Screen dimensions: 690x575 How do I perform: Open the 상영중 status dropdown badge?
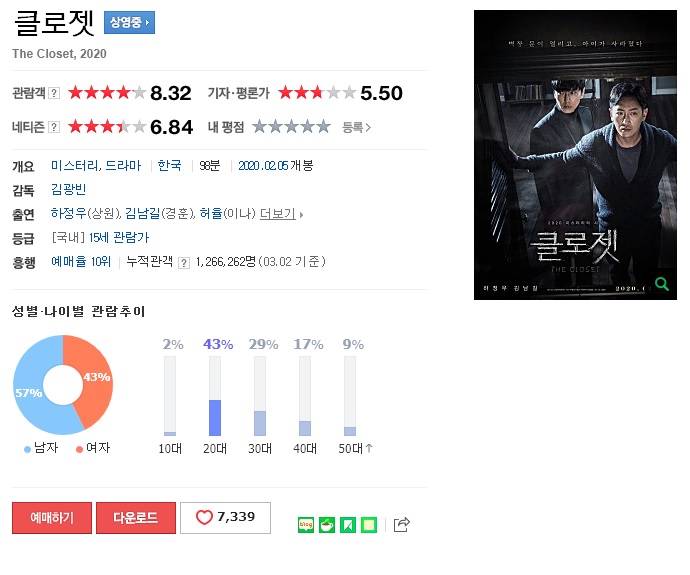pos(129,22)
